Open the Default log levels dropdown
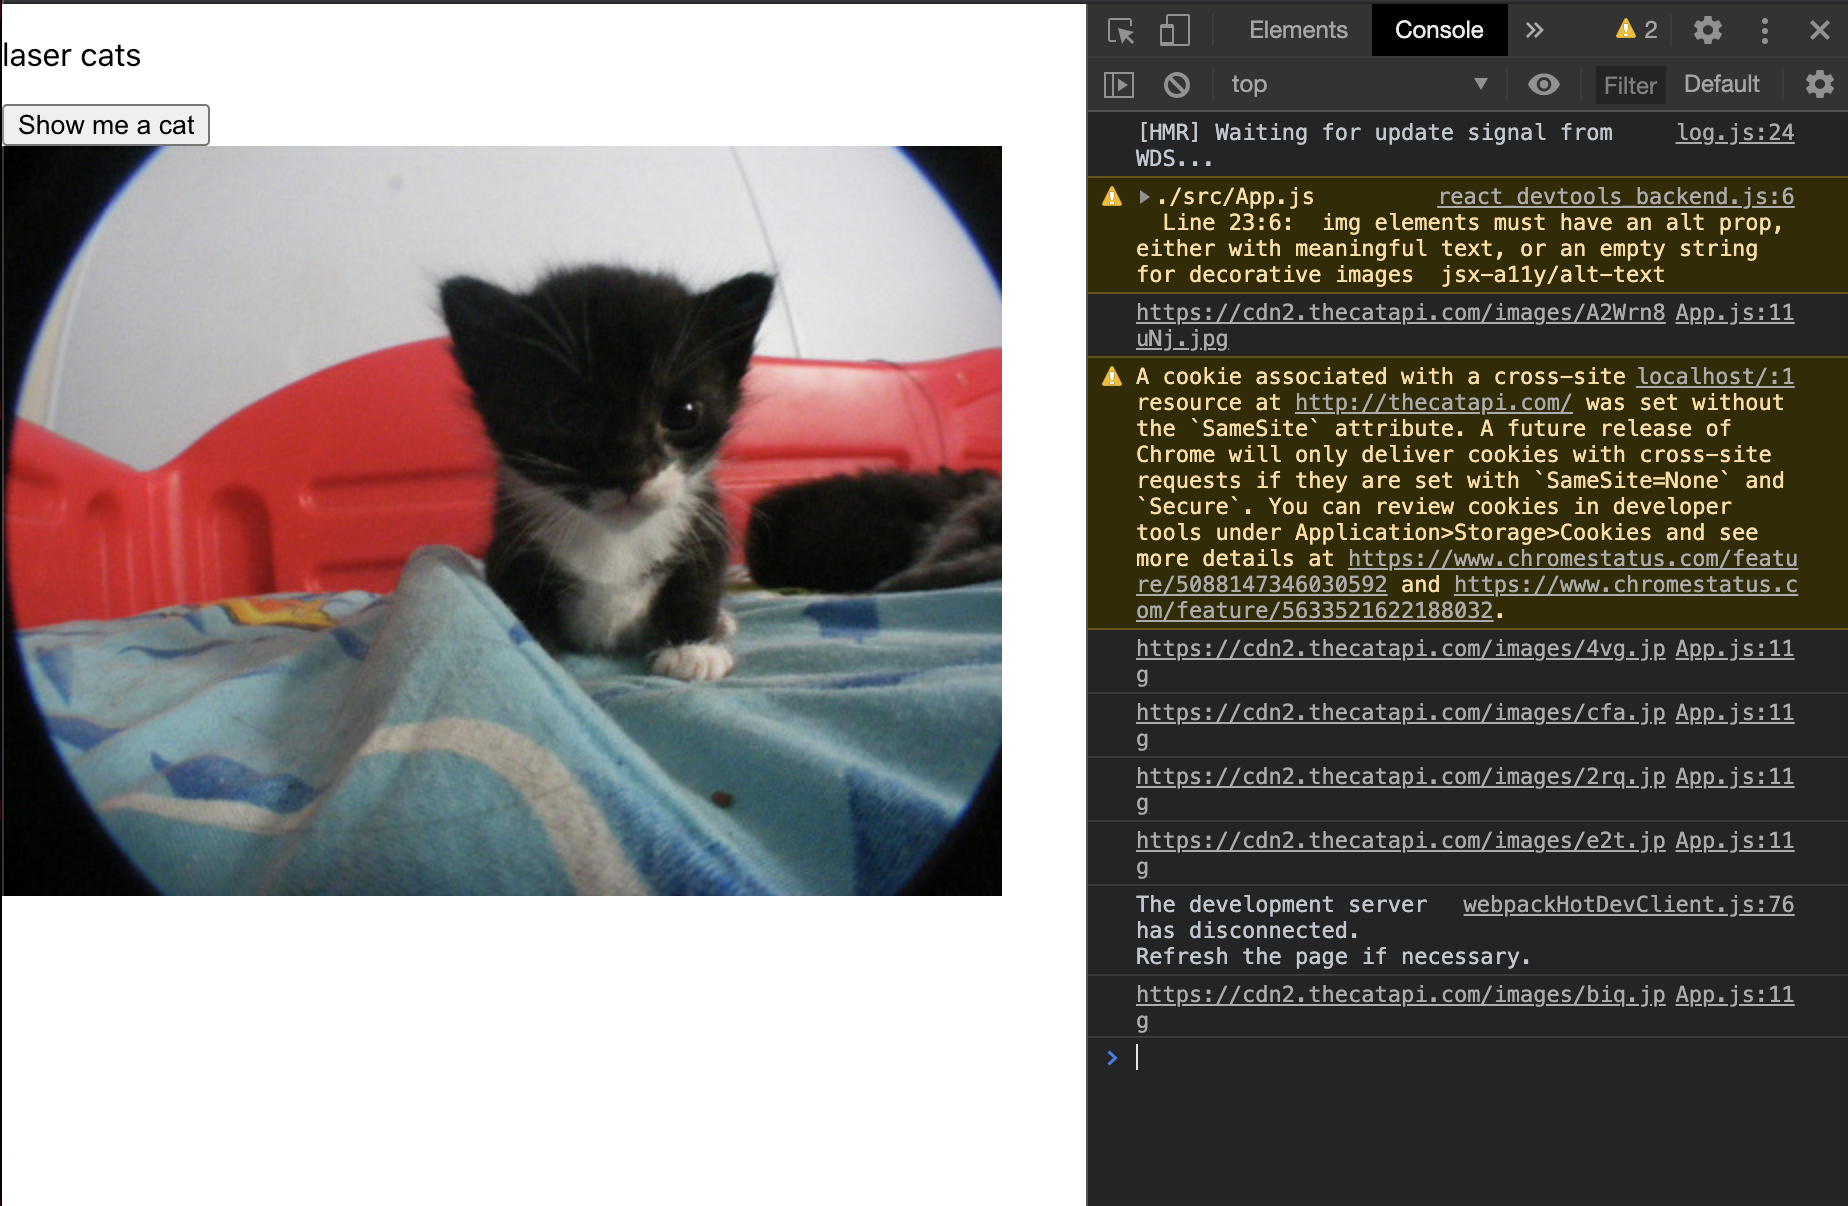1848x1206 pixels. tap(1721, 84)
